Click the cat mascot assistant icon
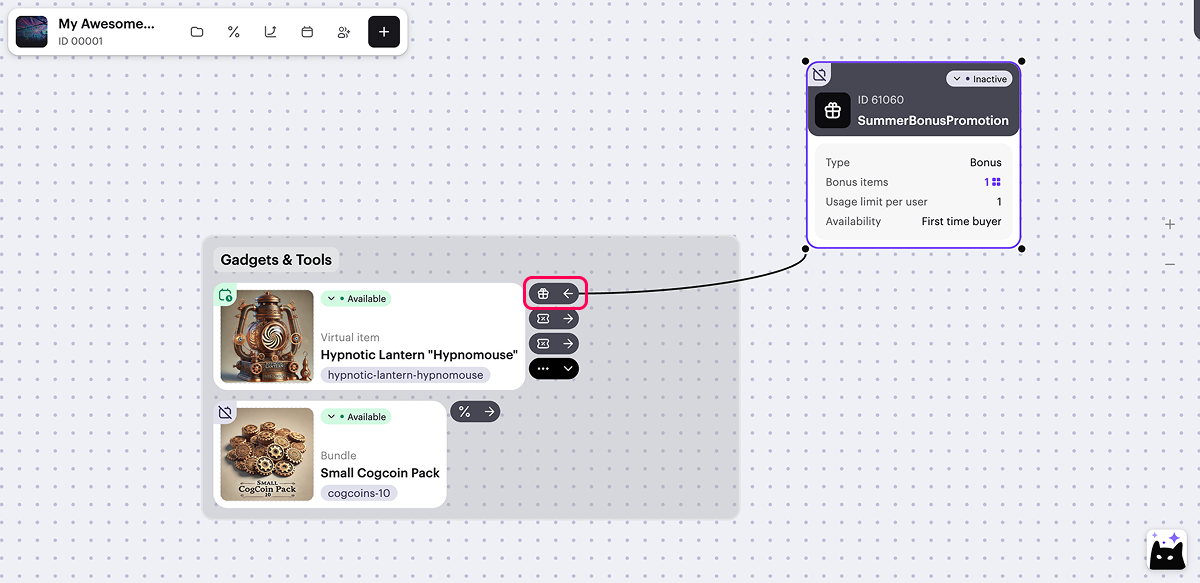The height and width of the screenshot is (583, 1200). 1166,549
